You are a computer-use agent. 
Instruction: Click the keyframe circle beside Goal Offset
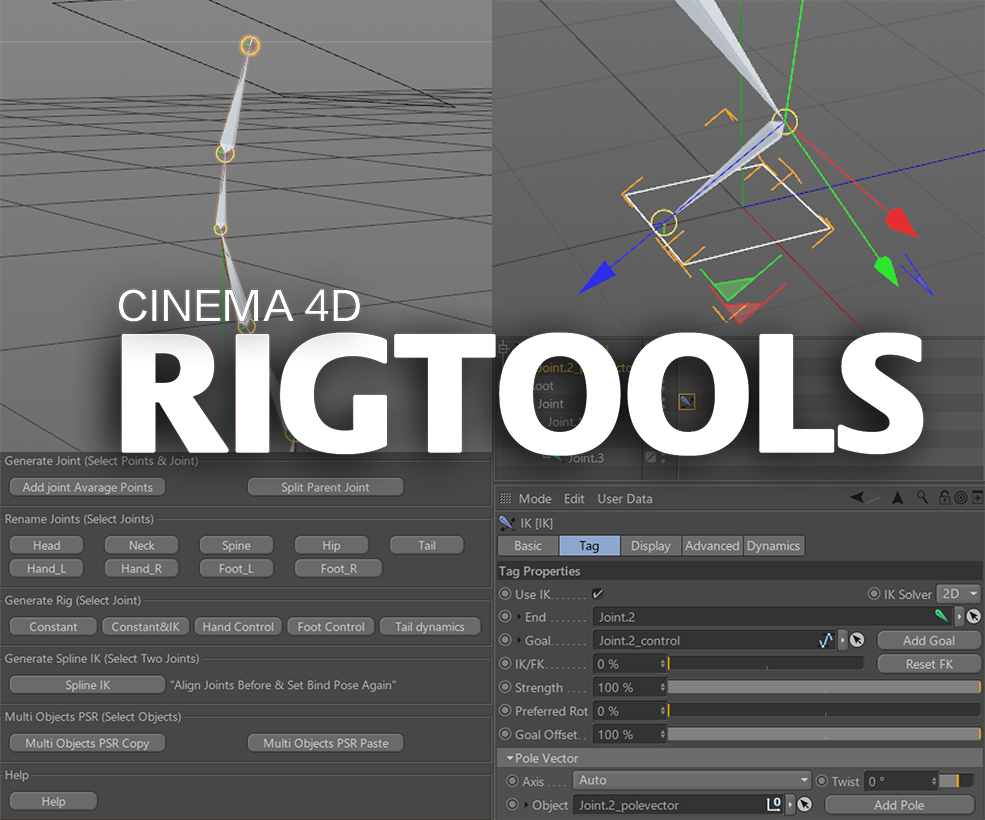[x=503, y=734]
